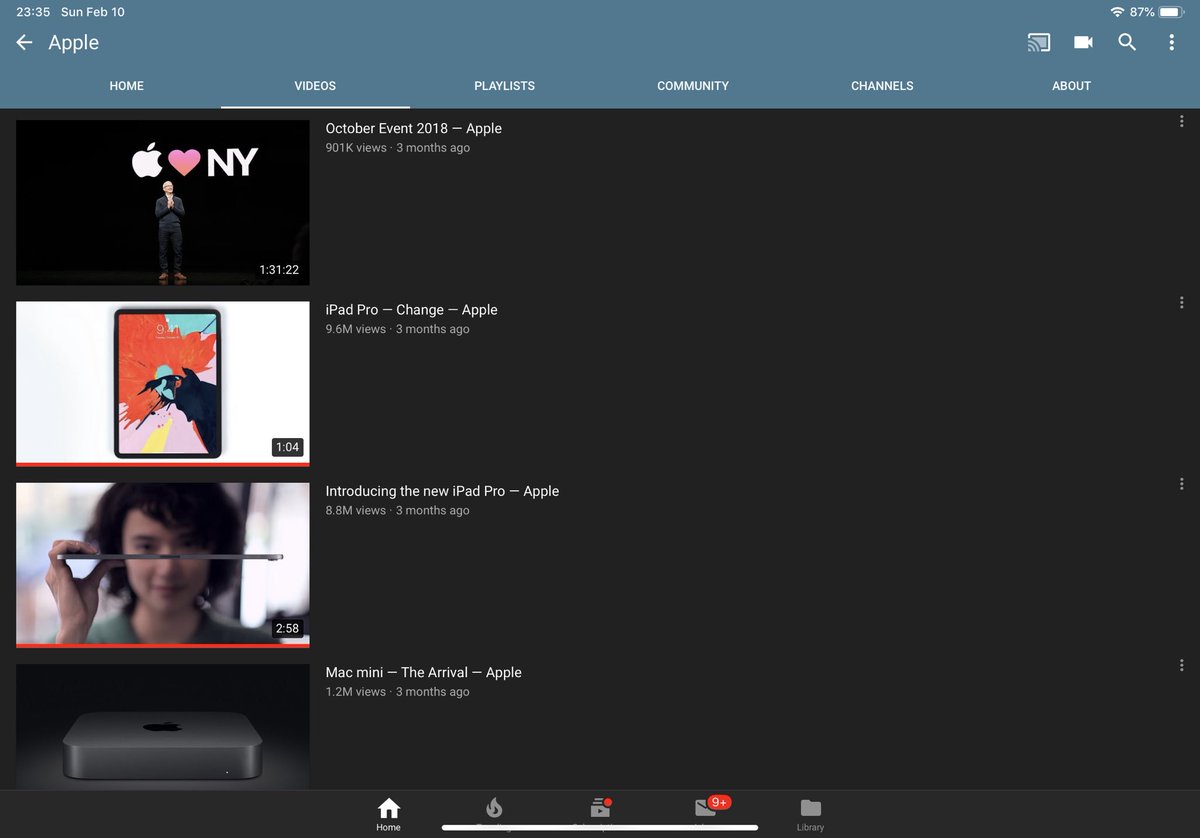Play the thumbnail of person holding iPad
Image resolution: width=1200 pixels, height=838 pixels.
pos(163,565)
